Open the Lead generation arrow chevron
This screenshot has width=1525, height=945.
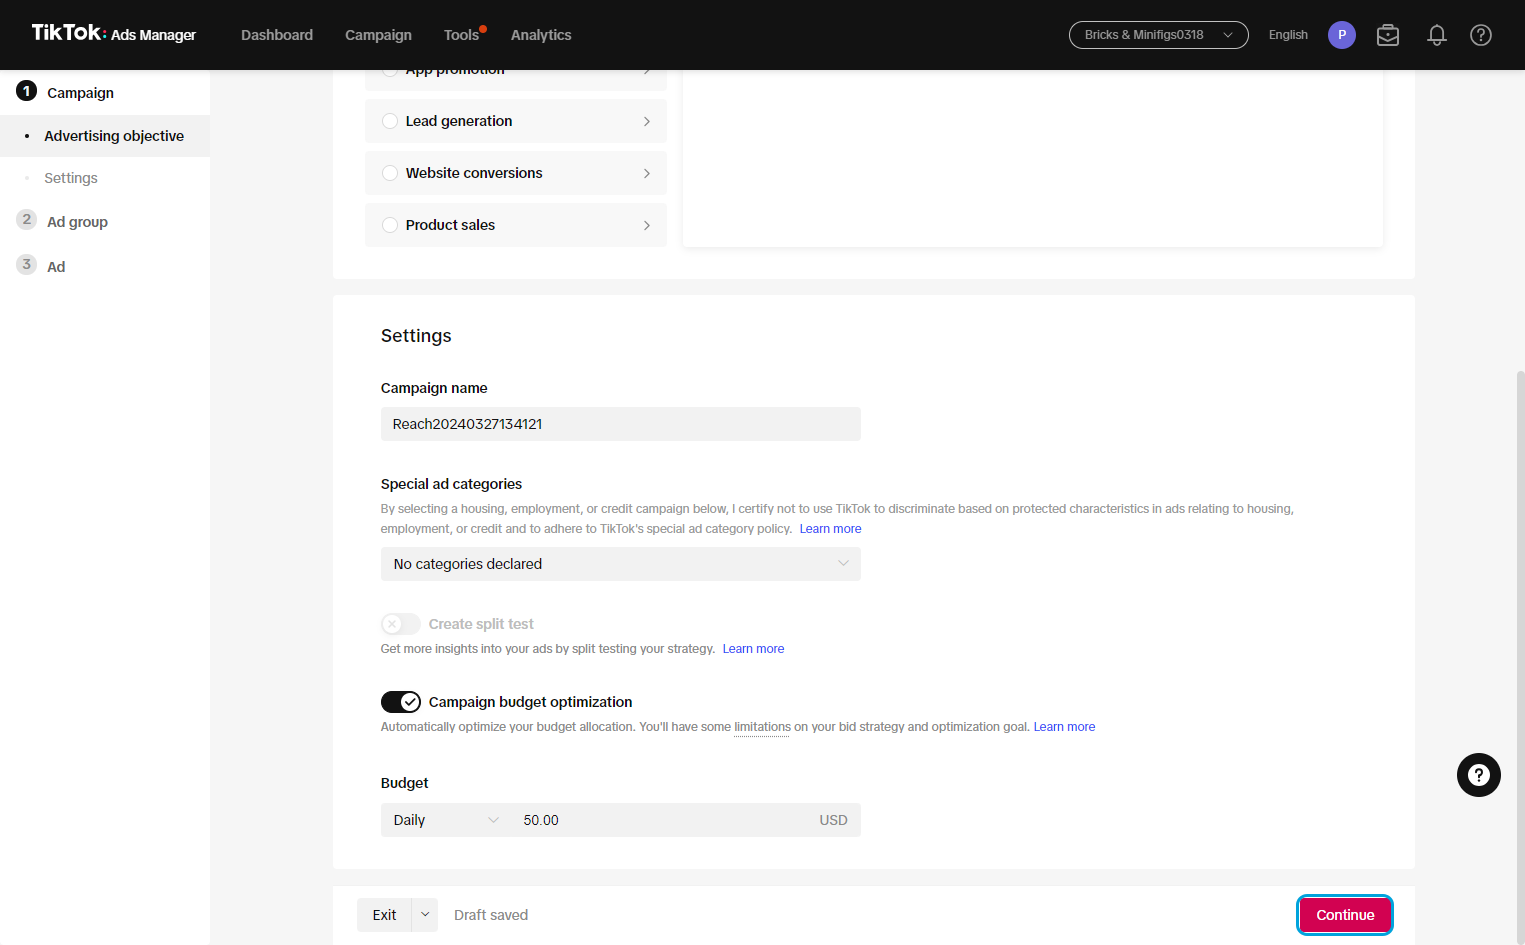point(647,121)
